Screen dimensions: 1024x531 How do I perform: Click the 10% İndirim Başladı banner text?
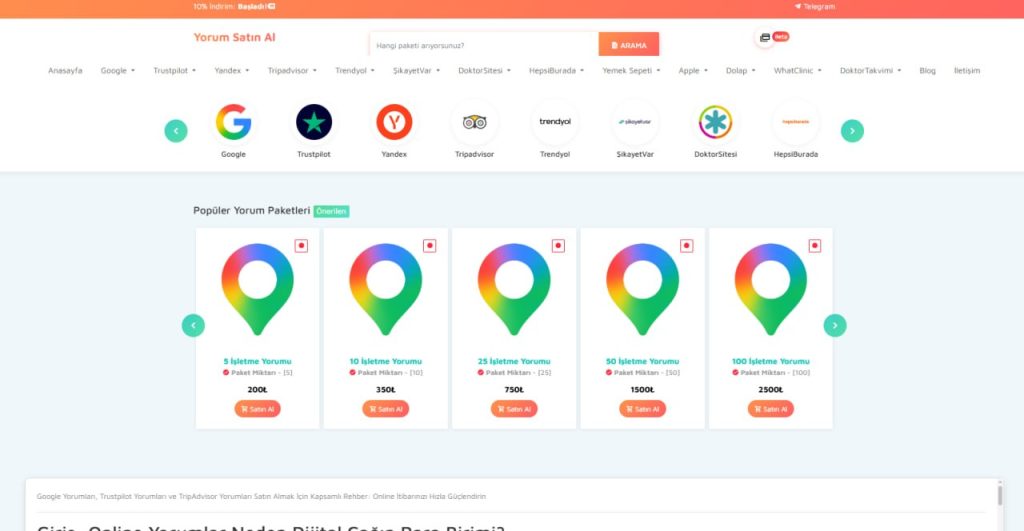[x=234, y=7]
